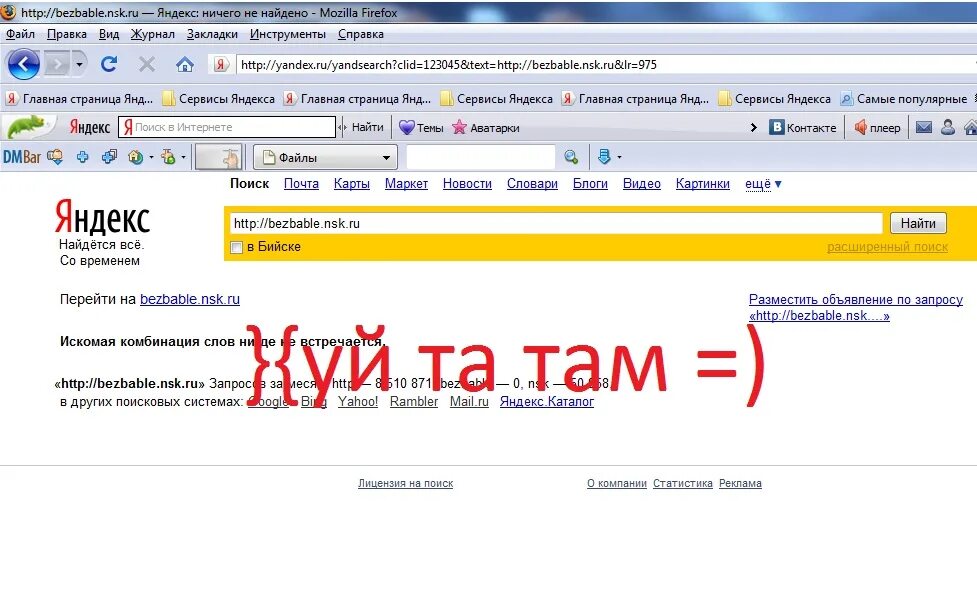The width and height of the screenshot is (977, 593).
Task: Open the Яндекс.Каталог link
Action: coord(546,402)
